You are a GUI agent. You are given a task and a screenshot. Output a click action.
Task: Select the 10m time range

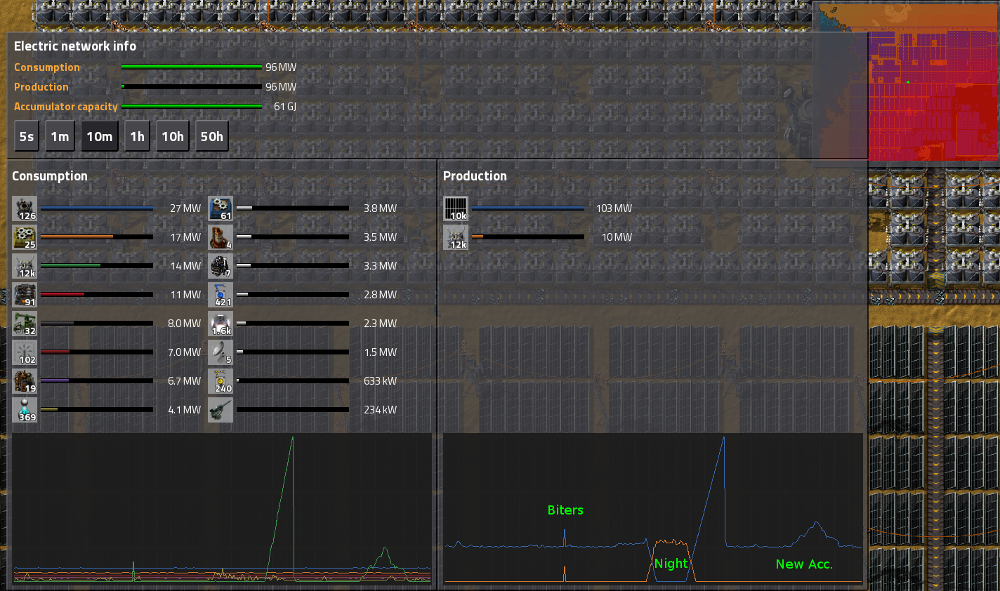pos(99,136)
